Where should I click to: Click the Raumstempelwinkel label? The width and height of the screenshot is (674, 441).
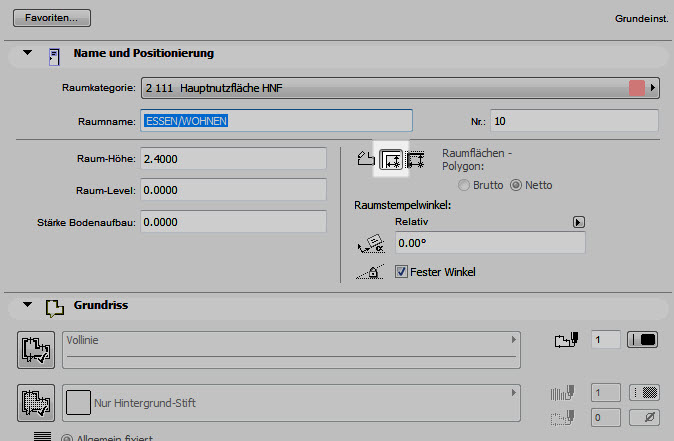pos(403,205)
